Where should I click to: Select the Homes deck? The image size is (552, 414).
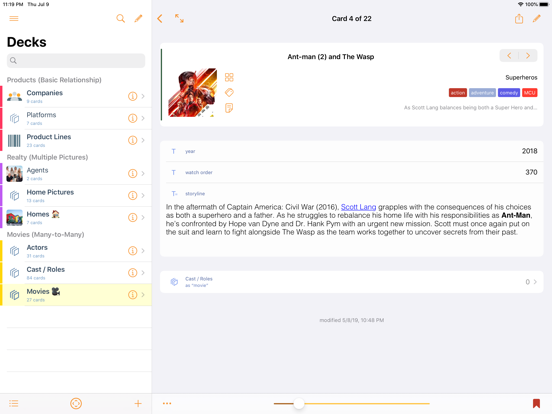tap(76, 218)
